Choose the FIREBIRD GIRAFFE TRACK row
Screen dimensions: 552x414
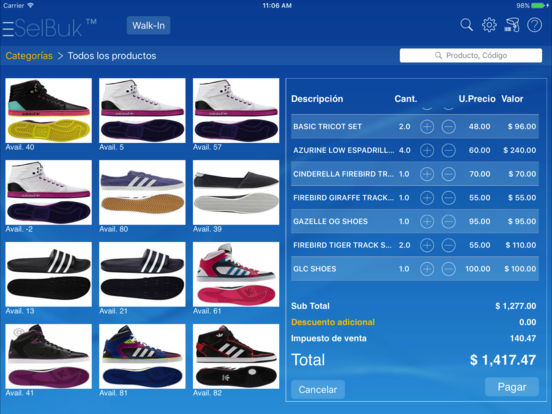[415, 197]
